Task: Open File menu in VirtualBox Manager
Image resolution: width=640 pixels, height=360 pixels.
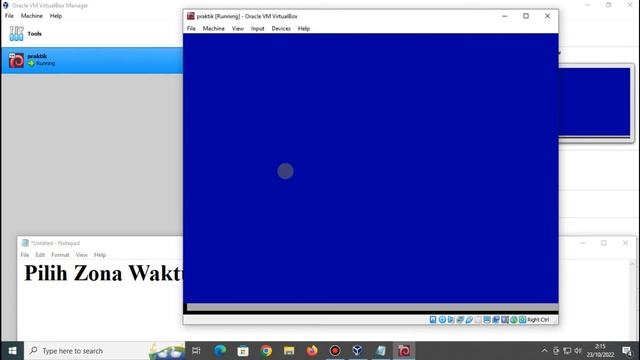Action: 9,16
